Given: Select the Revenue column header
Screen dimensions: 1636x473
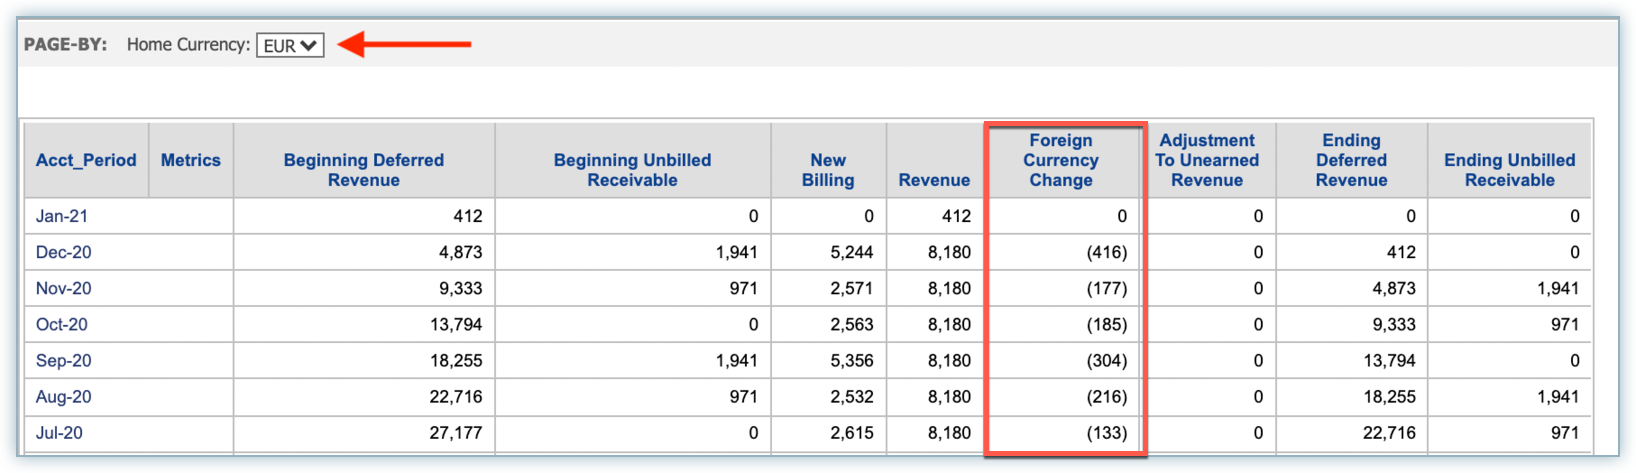Looking at the screenshot, I should point(934,180).
